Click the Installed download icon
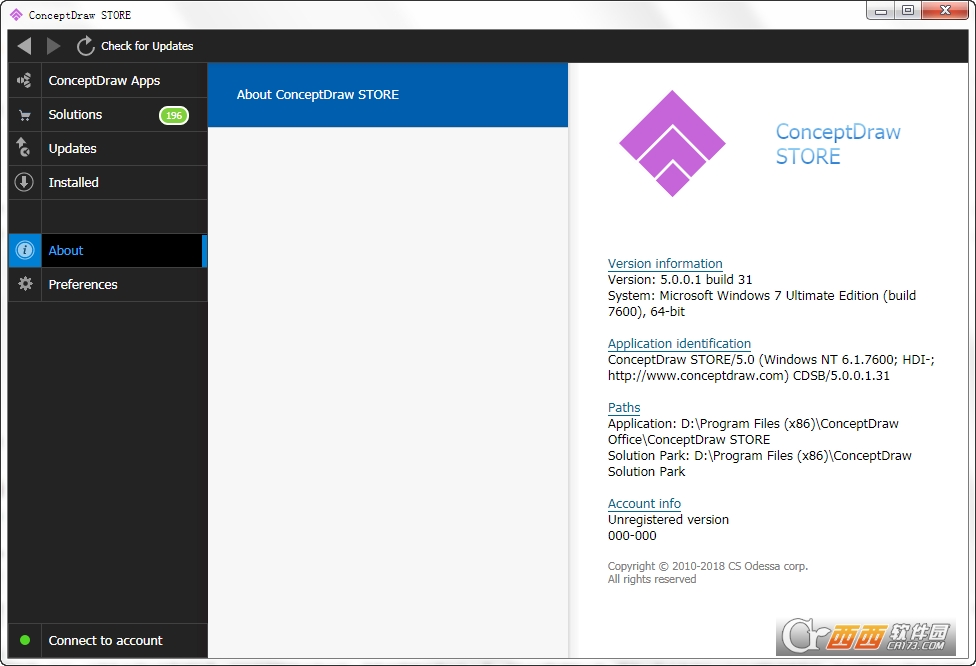The width and height of the screenshot is (976, 666). point(24,182)
